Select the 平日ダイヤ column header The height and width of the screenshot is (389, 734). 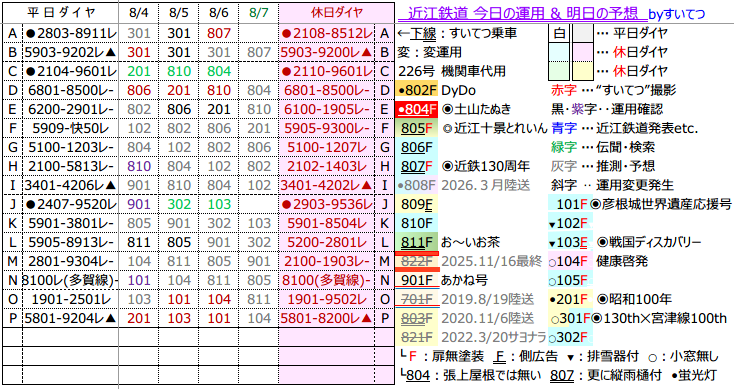61,13
